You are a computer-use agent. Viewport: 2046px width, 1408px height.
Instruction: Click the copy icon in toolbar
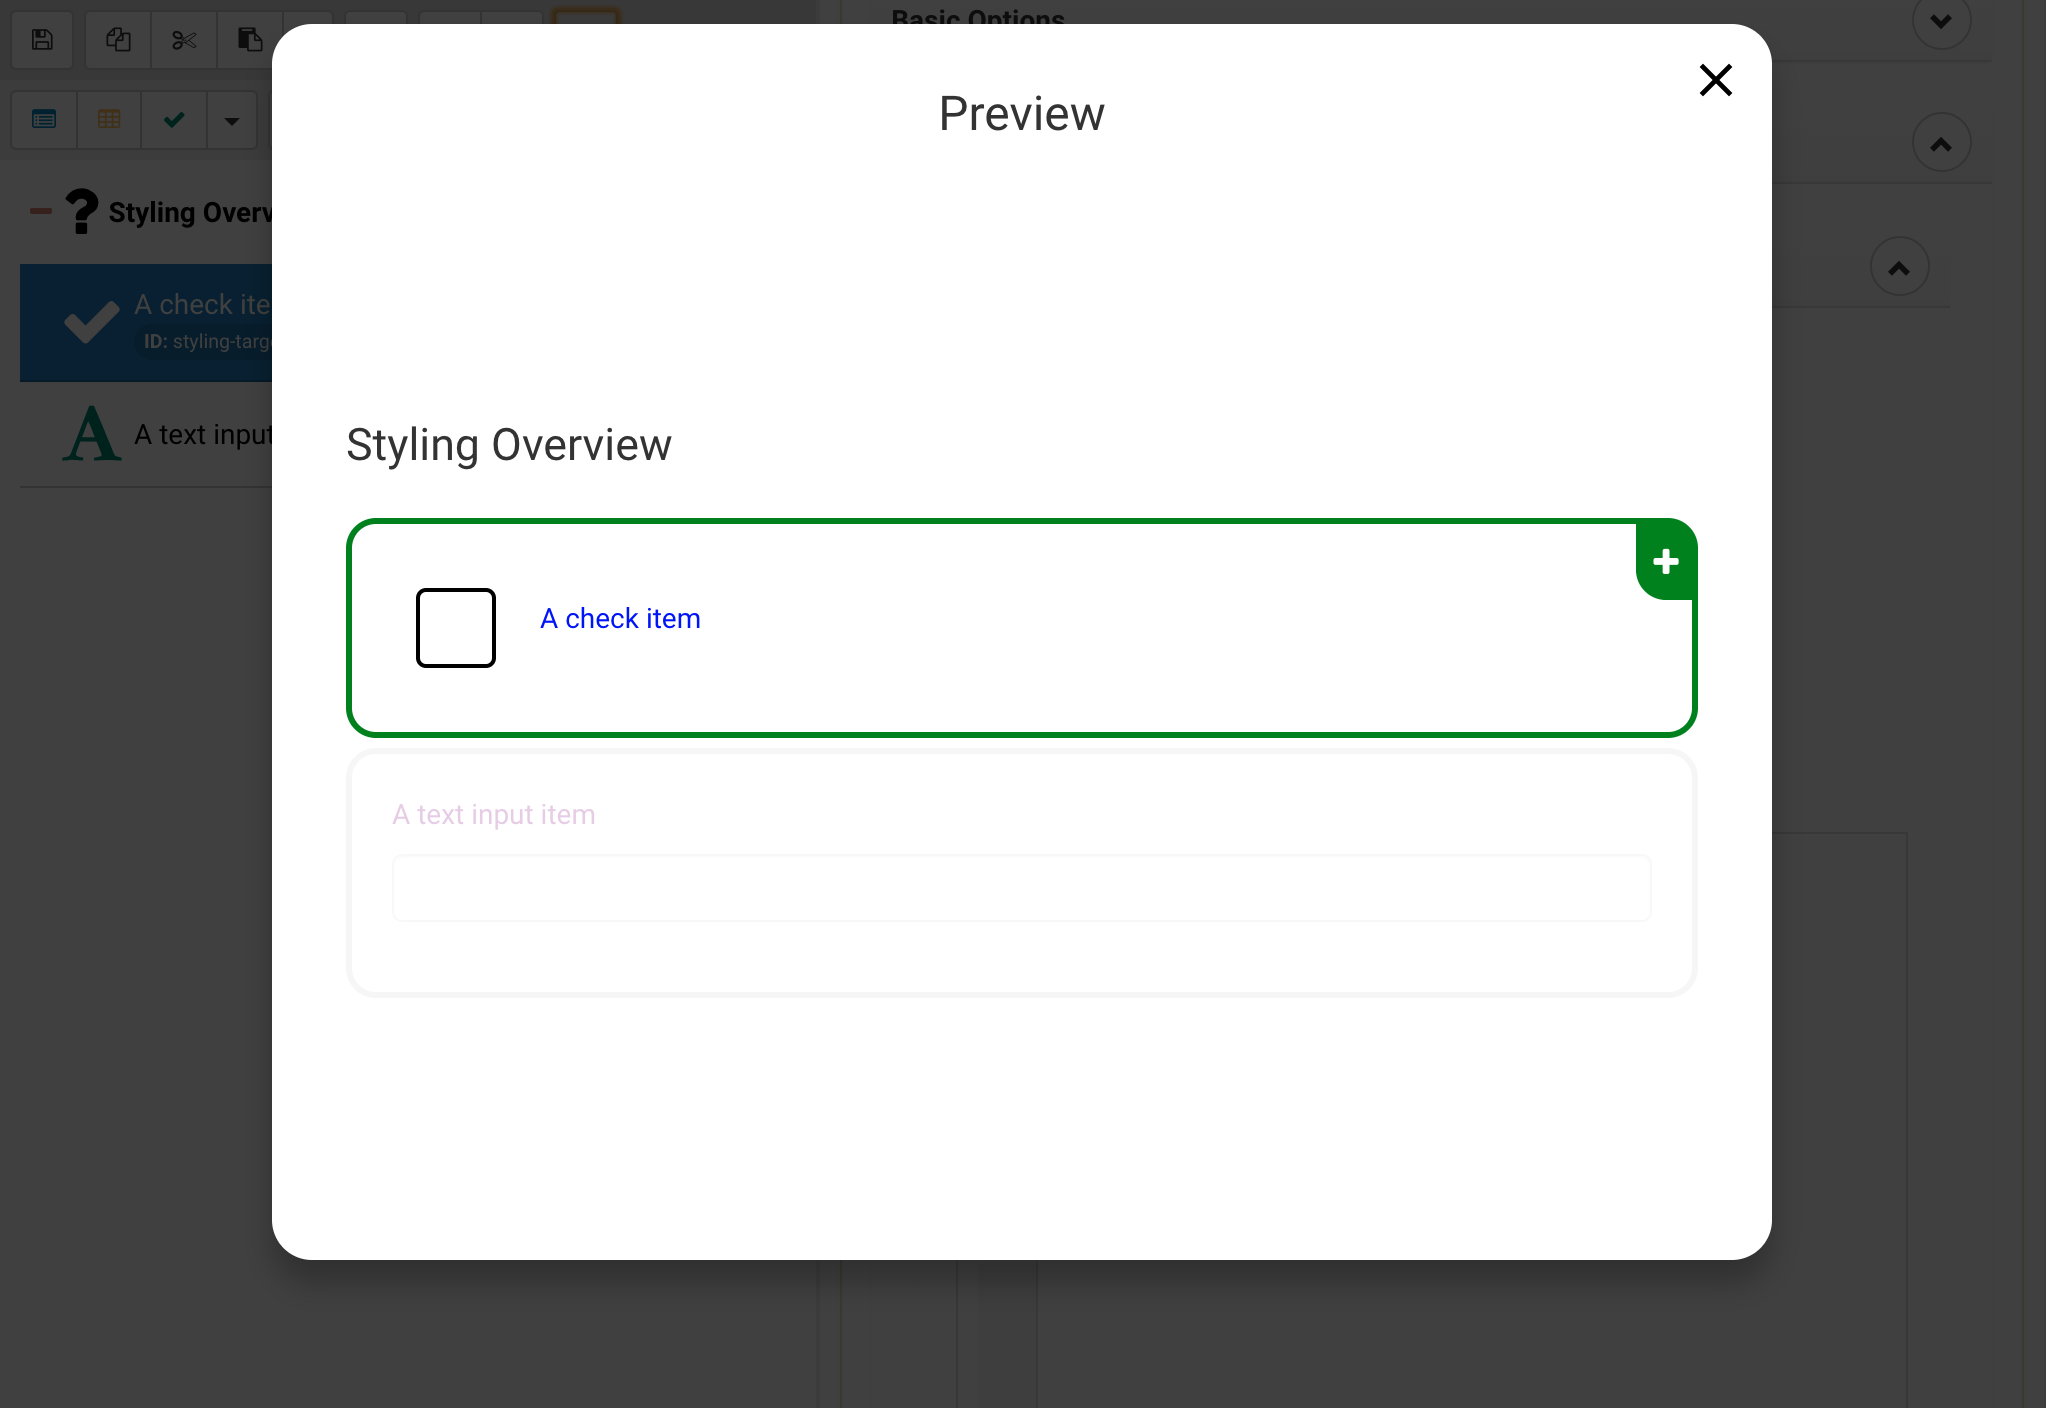pos(118,40)
